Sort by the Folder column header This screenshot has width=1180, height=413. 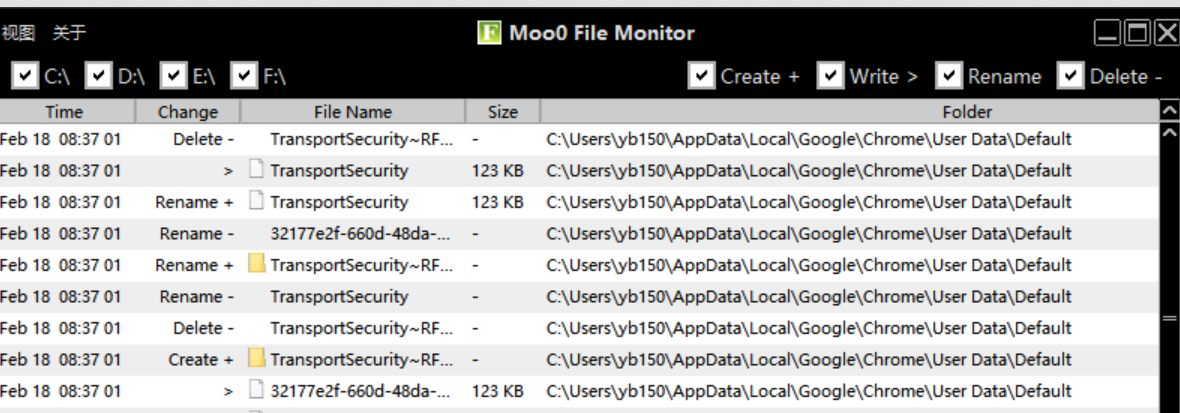pos(966,112)
